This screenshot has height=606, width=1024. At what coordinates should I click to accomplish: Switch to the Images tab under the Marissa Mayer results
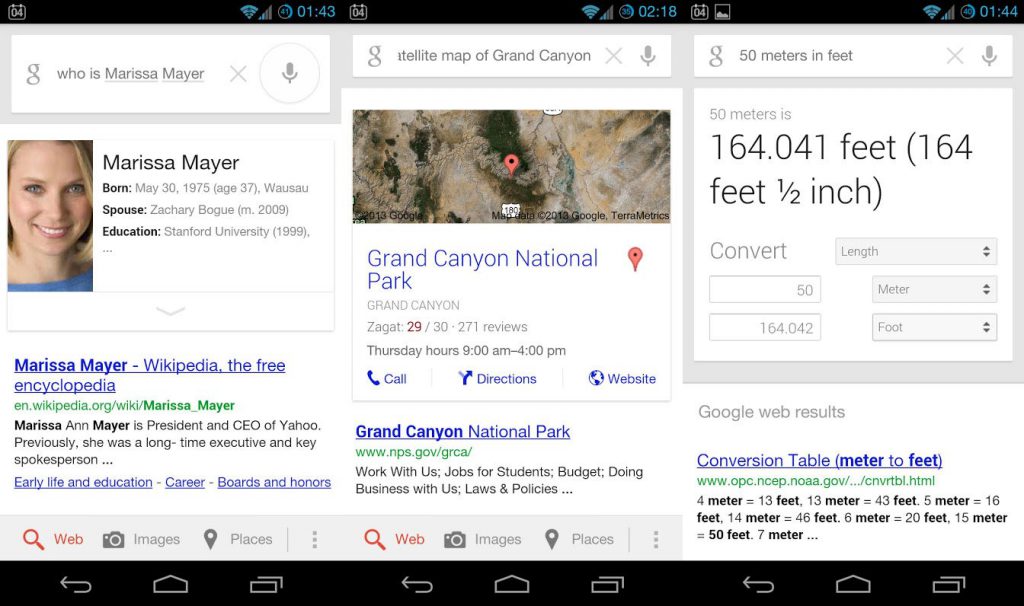[141, 540]
